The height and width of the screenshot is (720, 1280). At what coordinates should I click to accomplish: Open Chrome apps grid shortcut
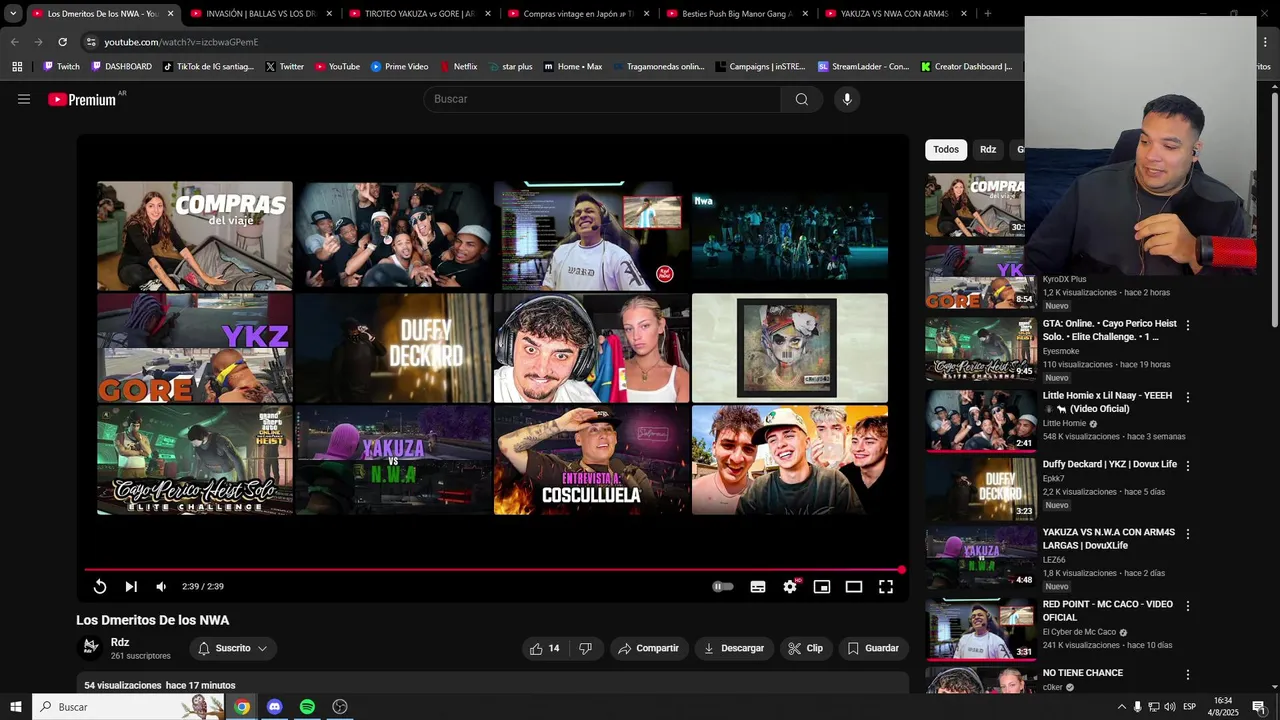17,67
